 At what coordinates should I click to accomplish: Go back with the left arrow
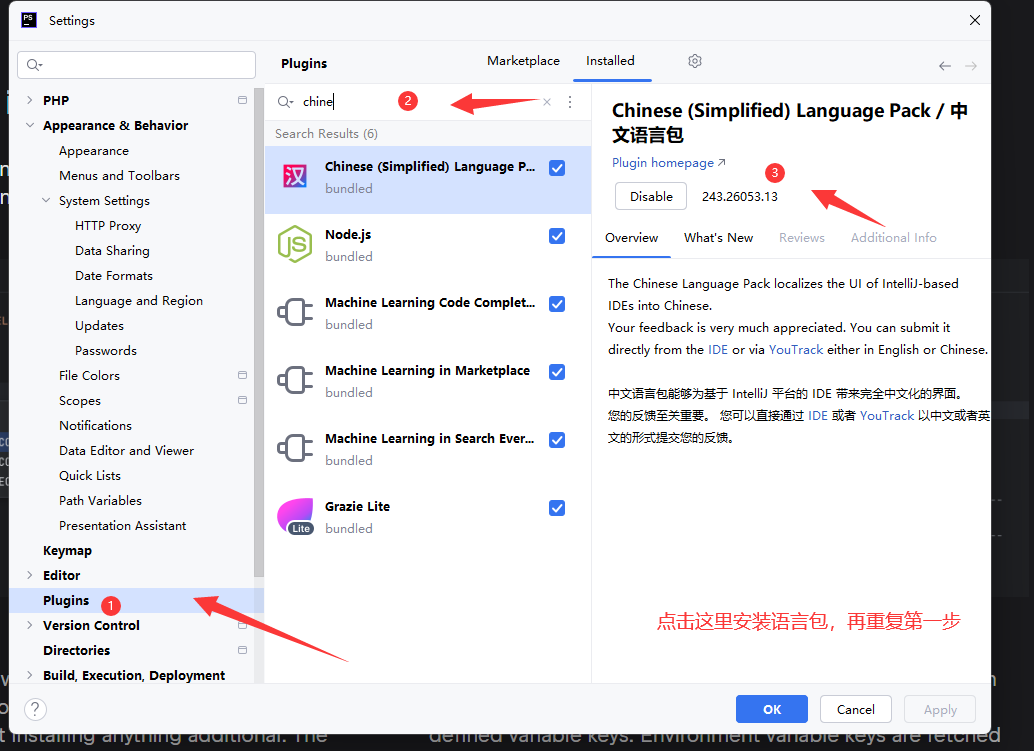click(944, 65)
